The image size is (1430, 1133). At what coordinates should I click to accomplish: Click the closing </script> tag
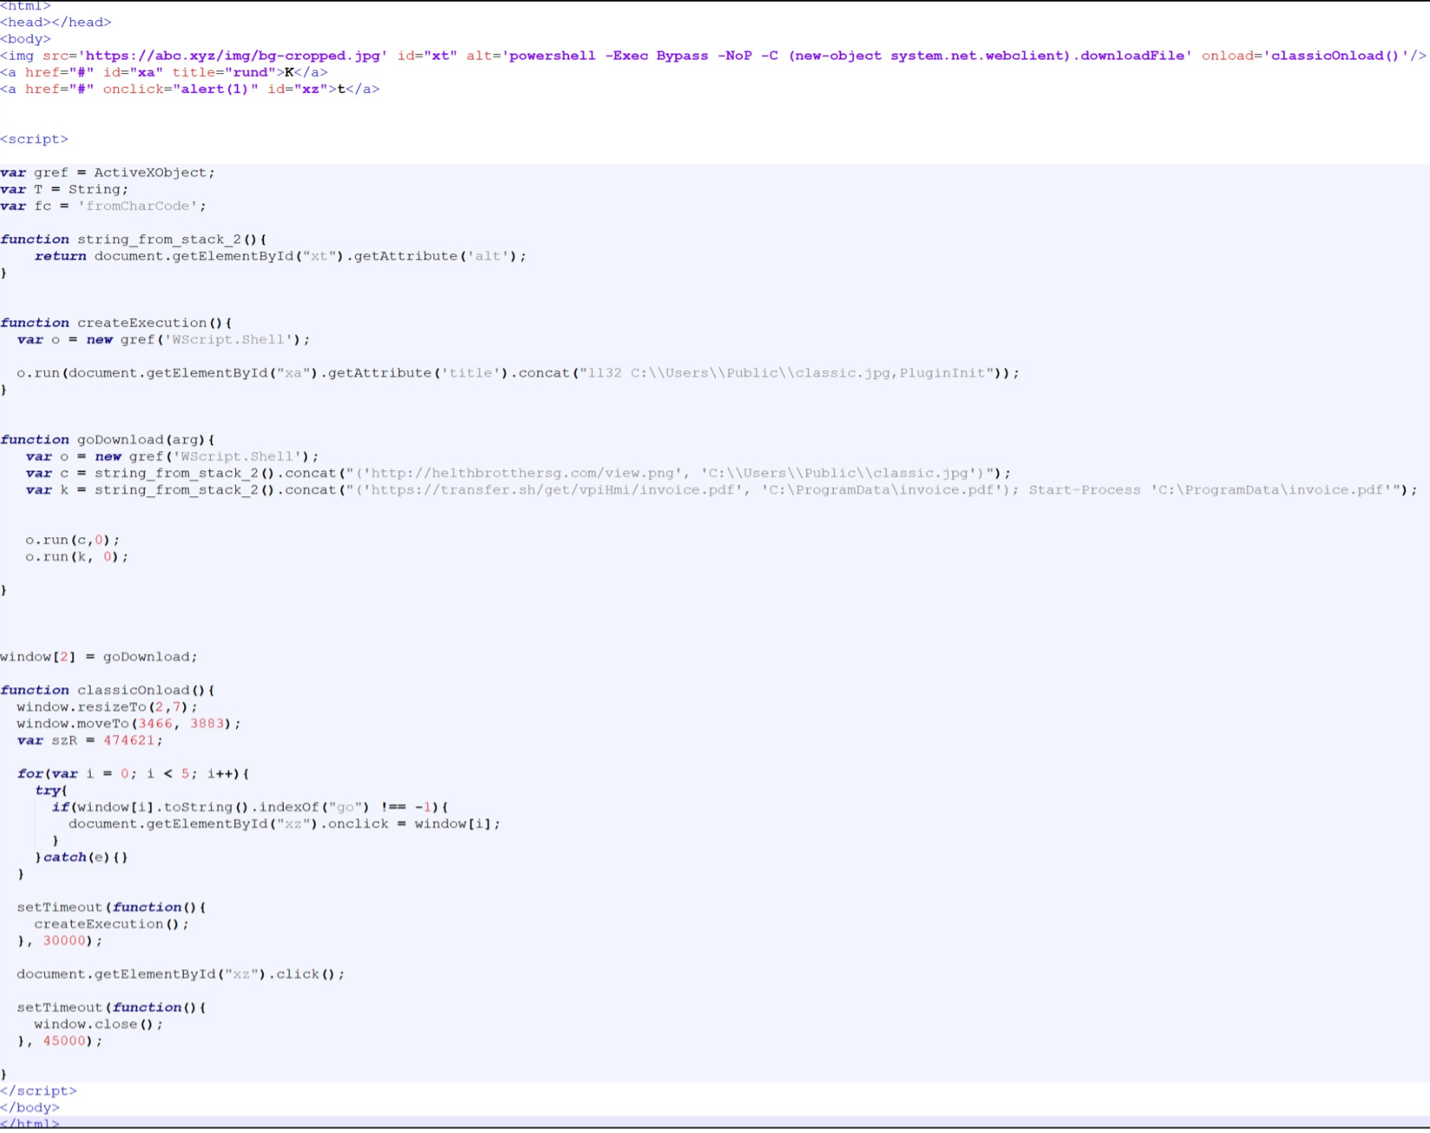tap(39, 1091)
